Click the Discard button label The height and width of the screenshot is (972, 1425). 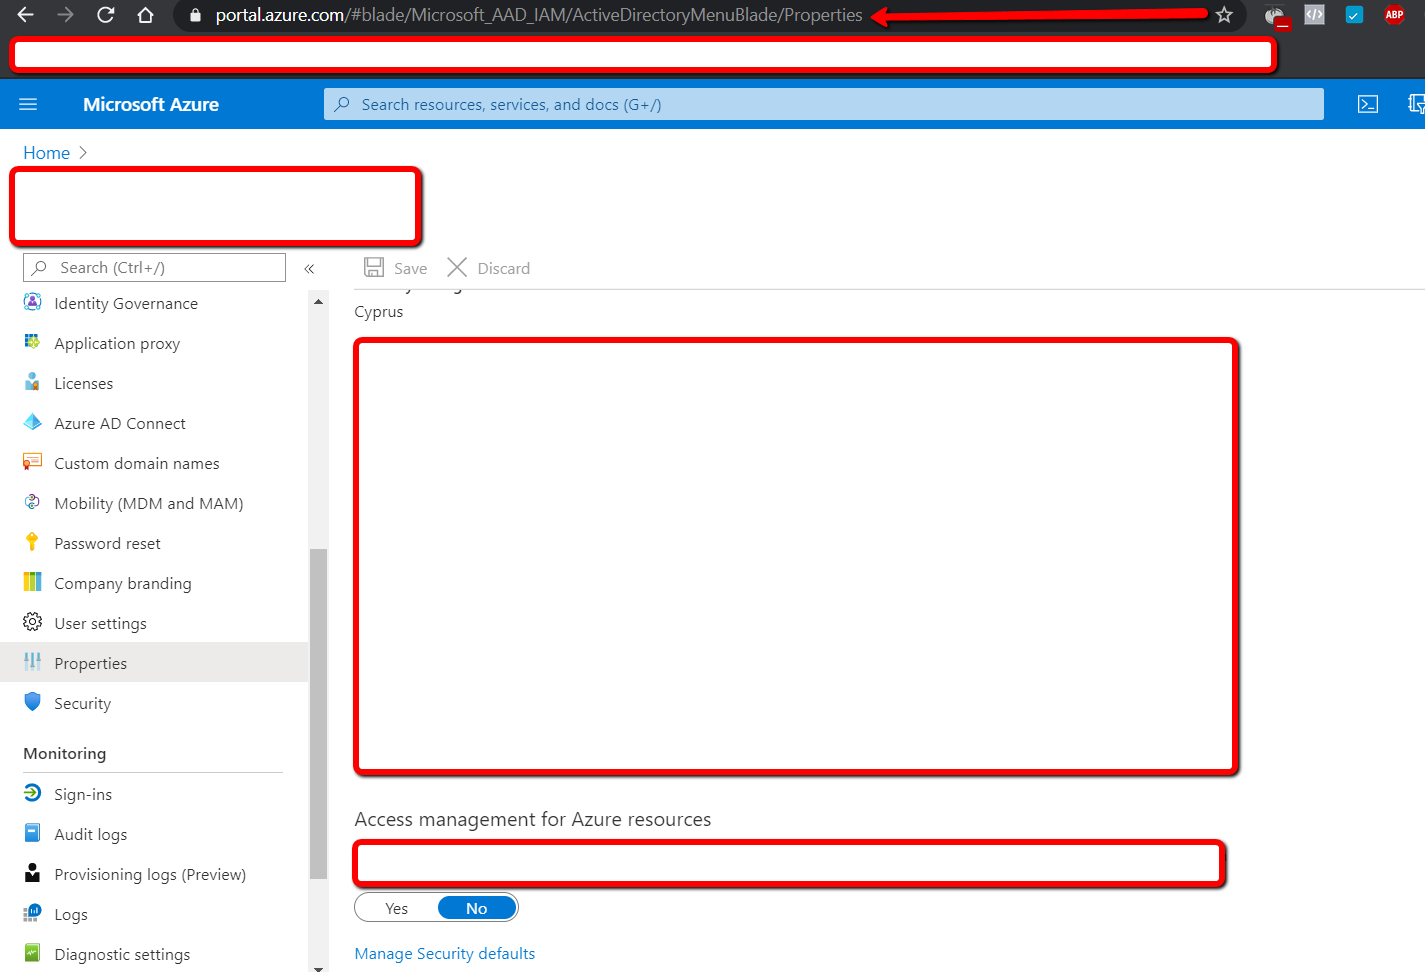(x=503, y=268)
